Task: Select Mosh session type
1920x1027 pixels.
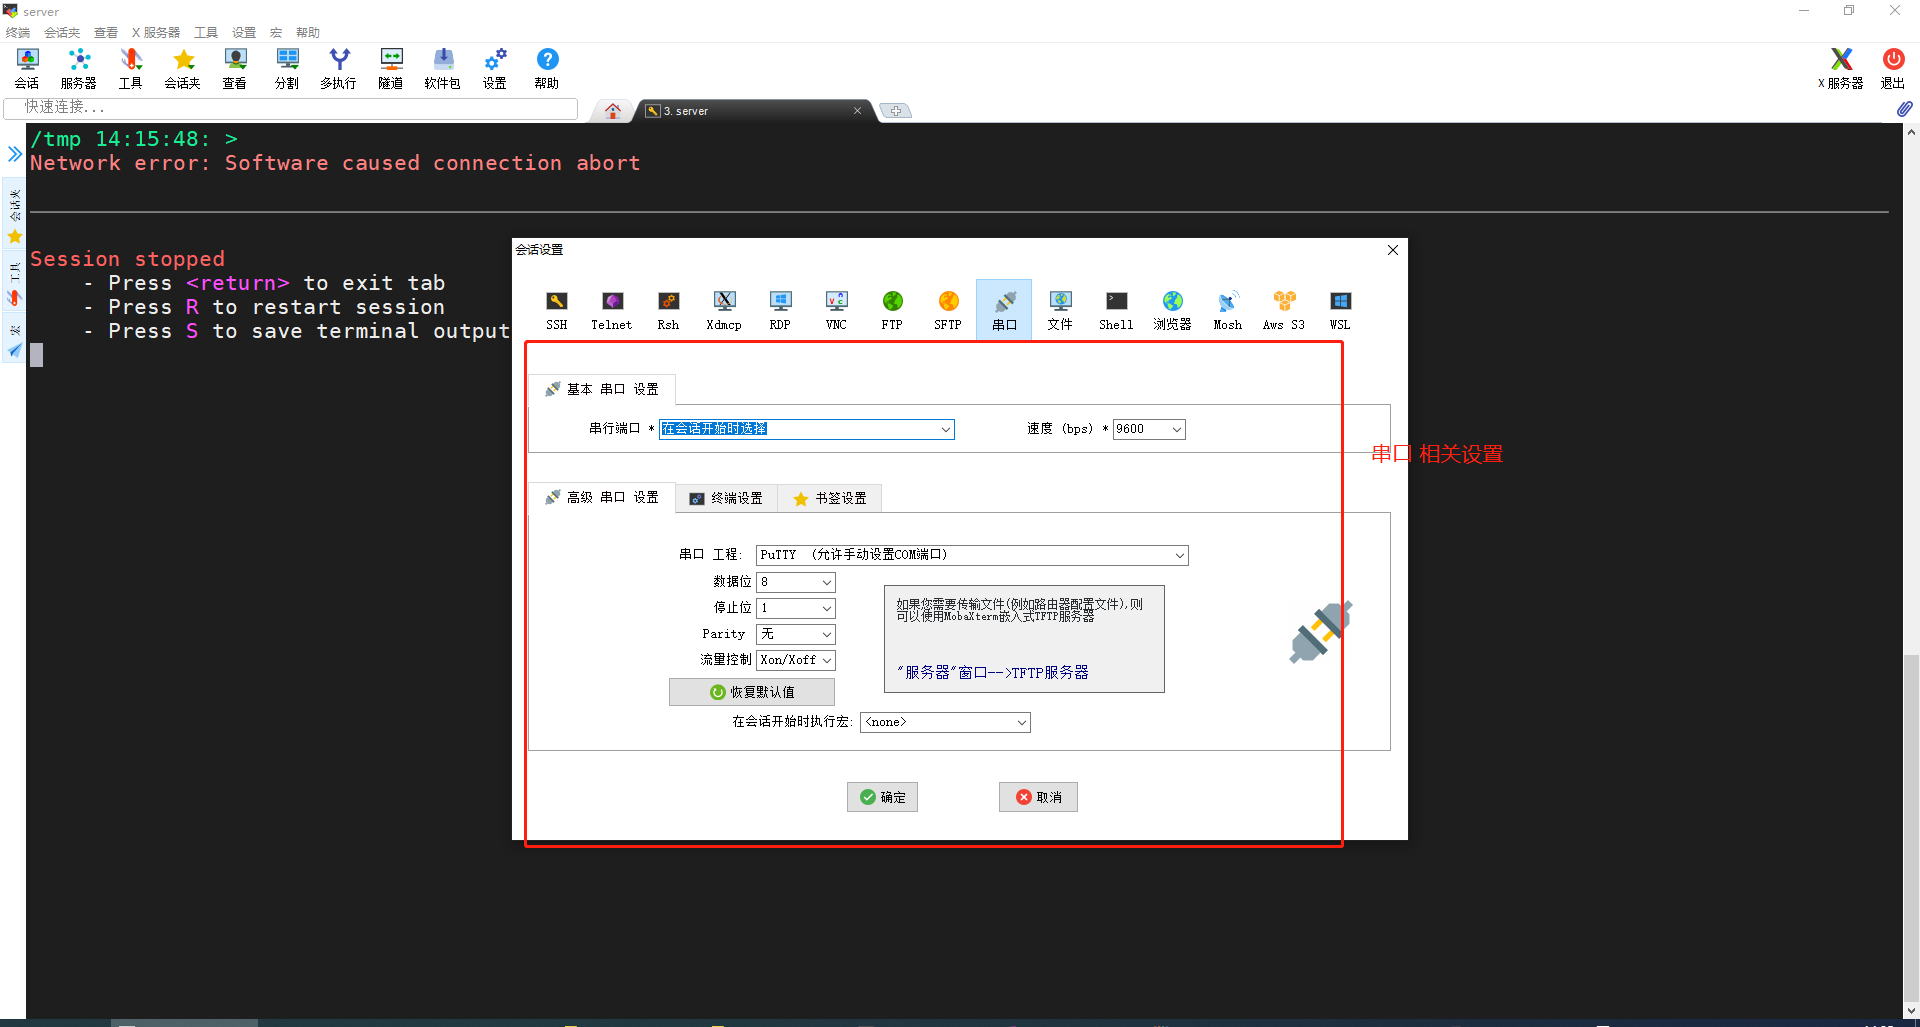Action: [x=1228, y=310]
